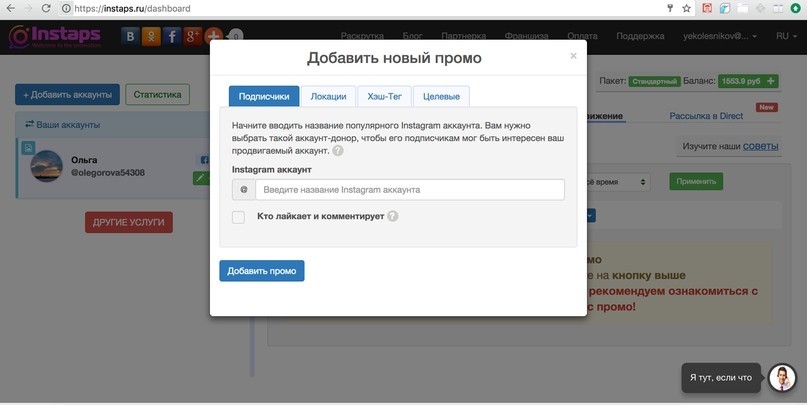Open the советы link
Image resolution: width=807 pixels, height=405 pixels.
tap(760, 146)
